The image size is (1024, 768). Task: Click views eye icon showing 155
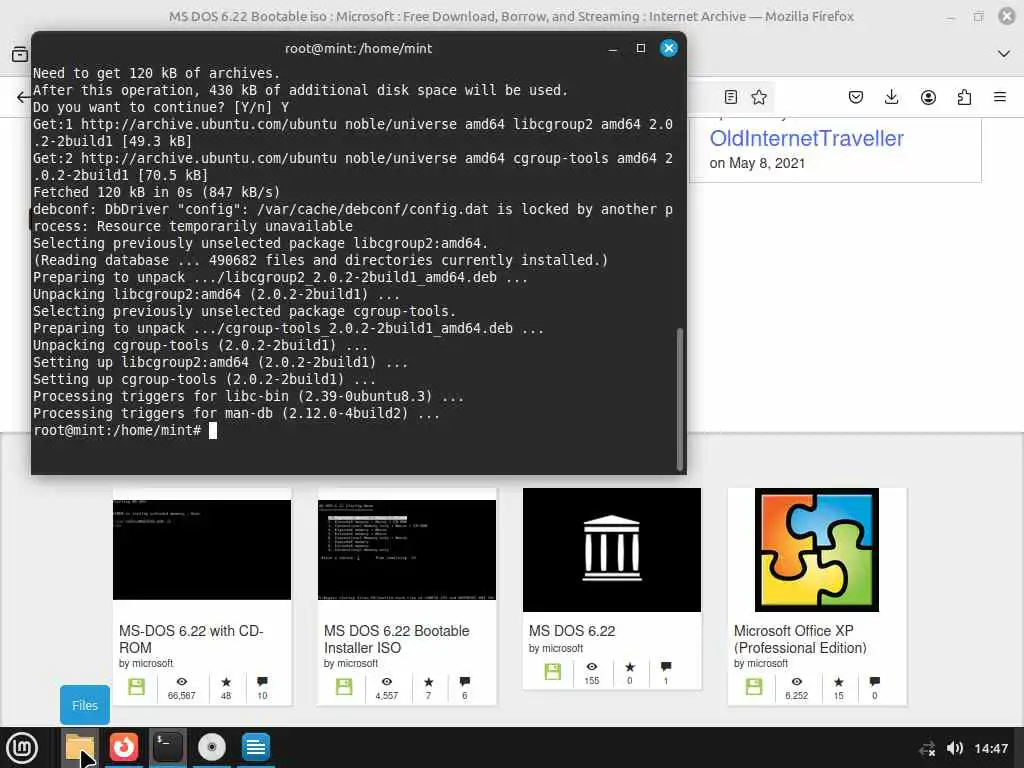click(592, 667)
